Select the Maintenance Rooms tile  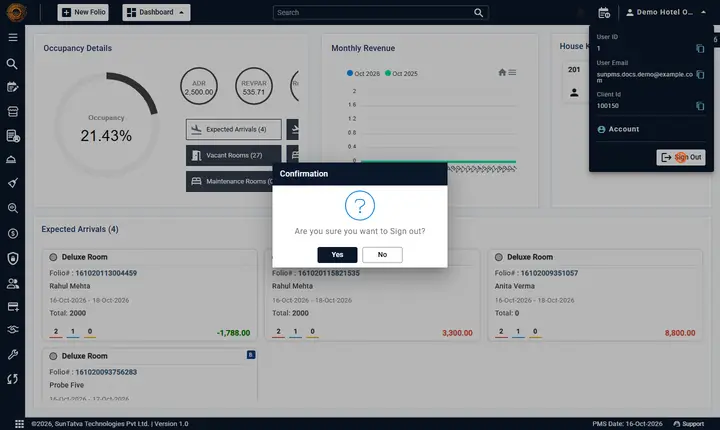(x=229, y=181)
